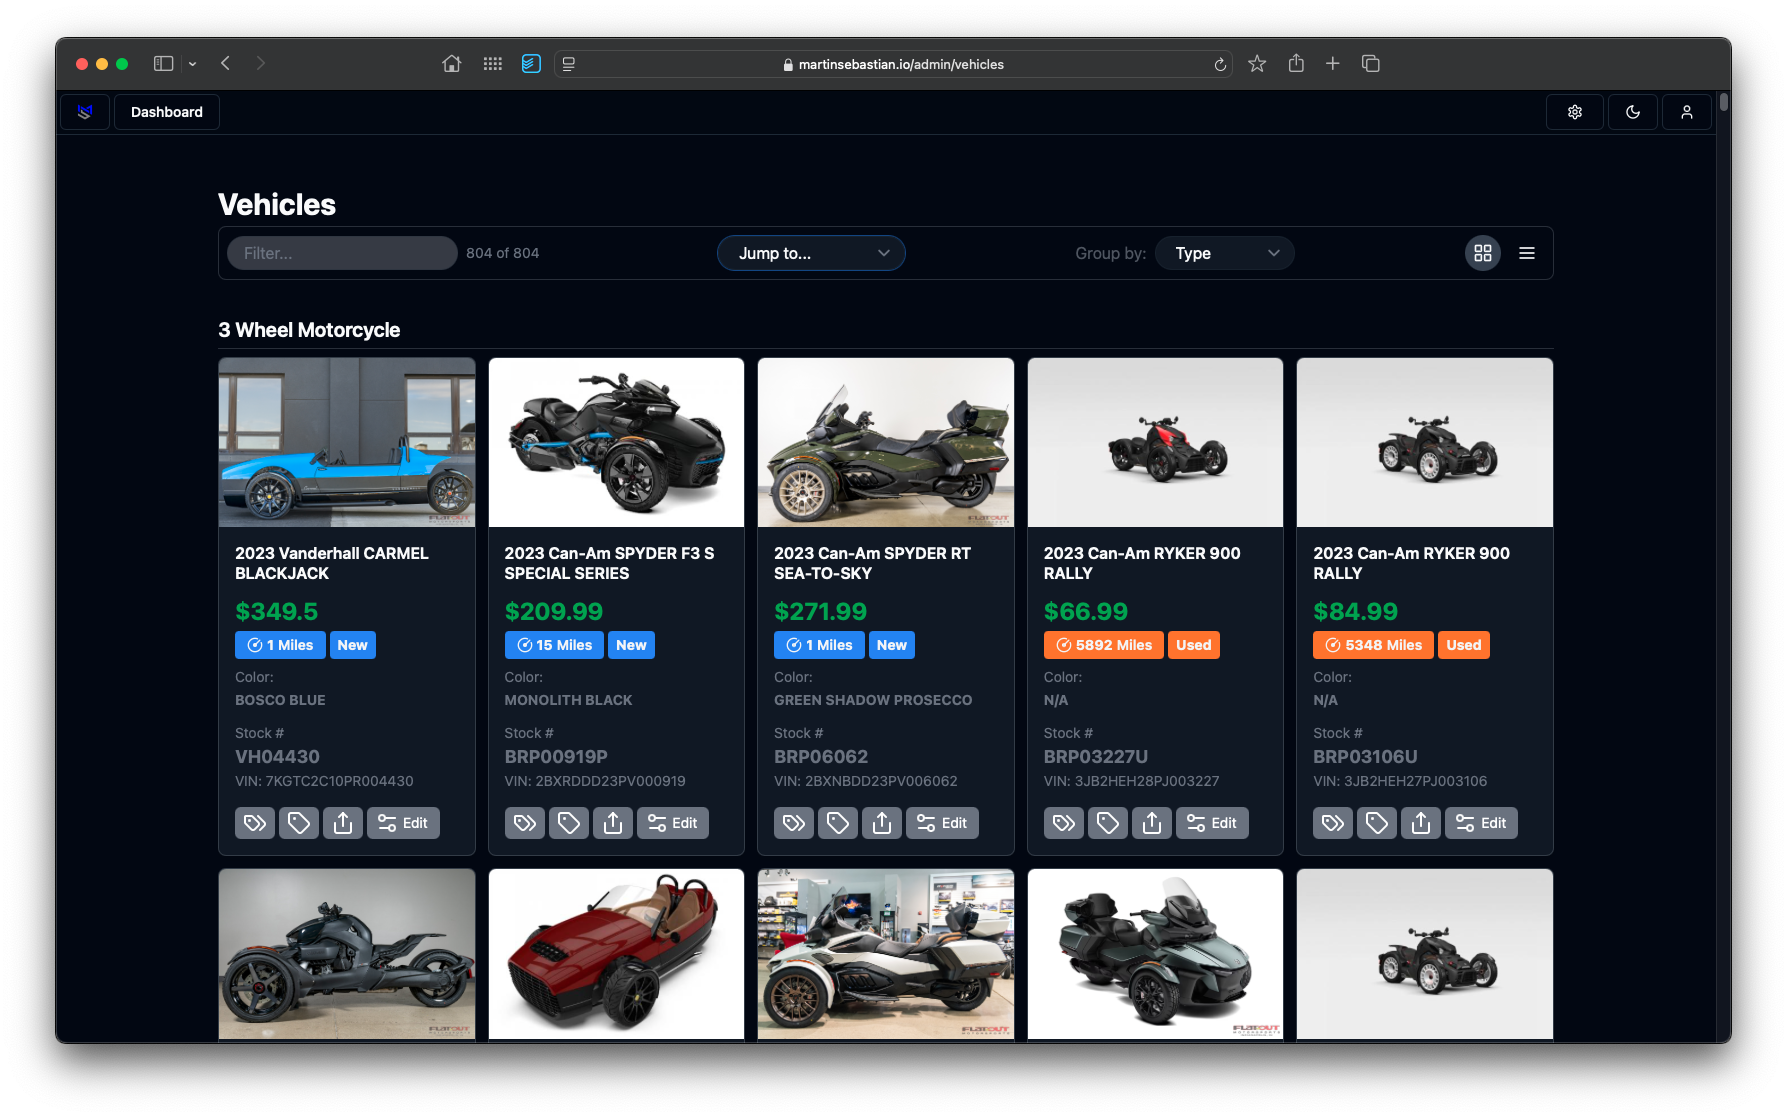Open the black Spyder F3 S thumbnail
The image size is (1787, 1117).
tap(616, 442)
